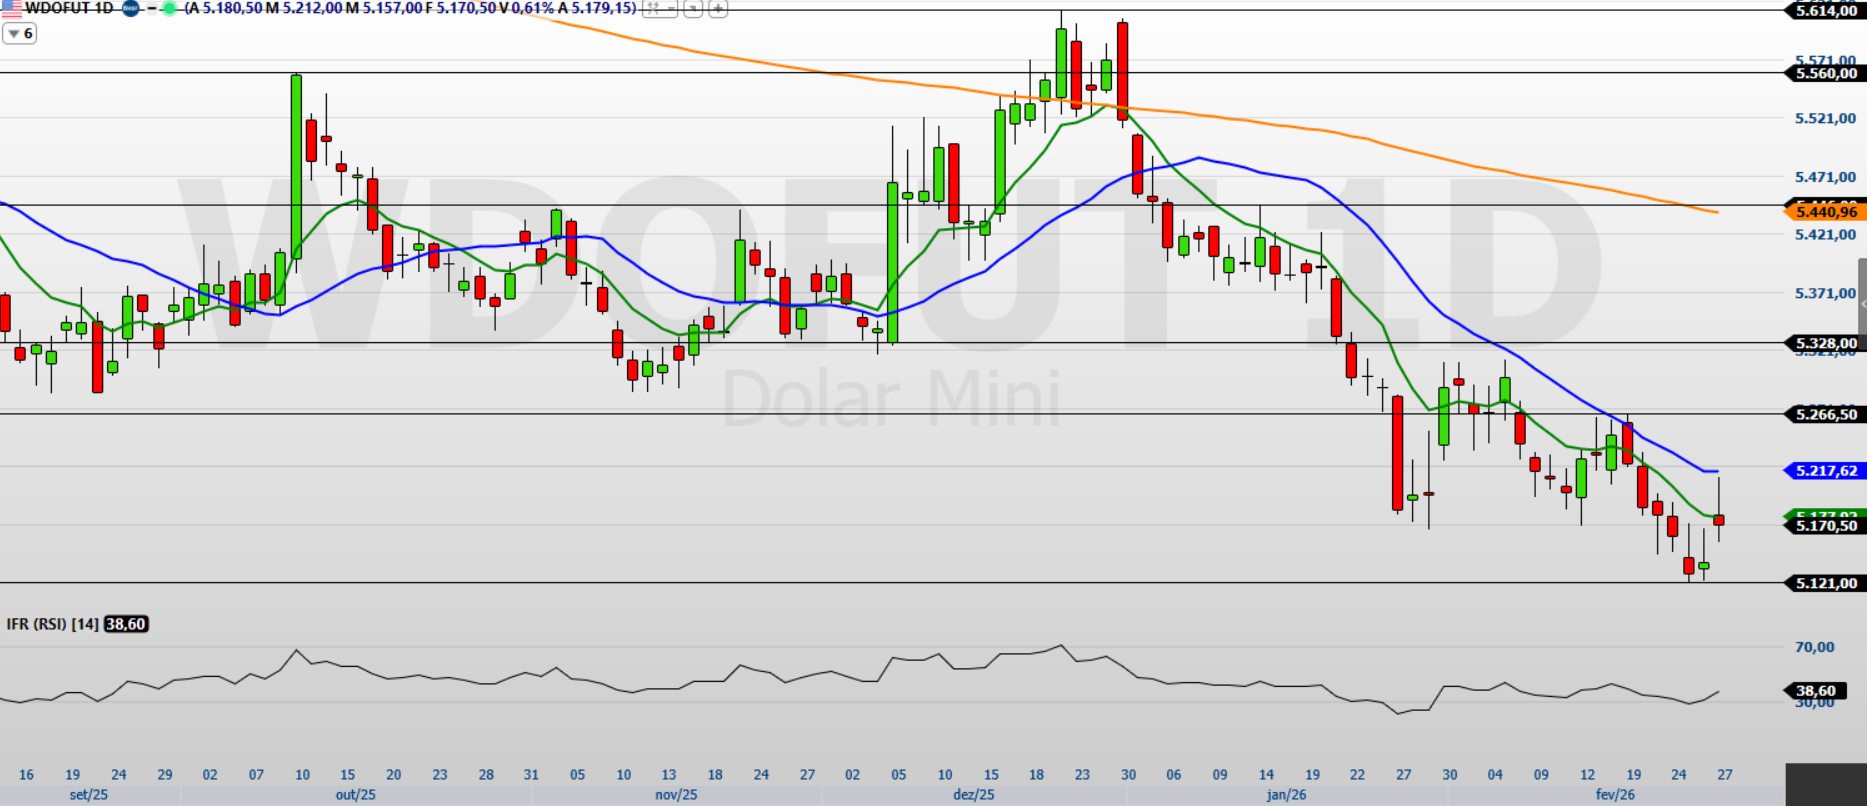Open the small arrow dropdown in header
The width and height of the screenshot is (1867, 806).
[x=692, y=9]
